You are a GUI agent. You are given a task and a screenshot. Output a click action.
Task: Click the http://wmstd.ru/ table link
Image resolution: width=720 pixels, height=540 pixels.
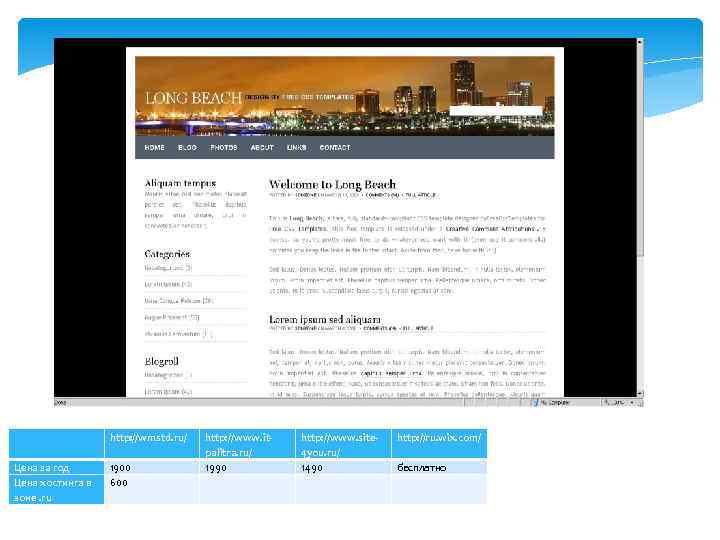pyautogui.click(x=148, y=438)
